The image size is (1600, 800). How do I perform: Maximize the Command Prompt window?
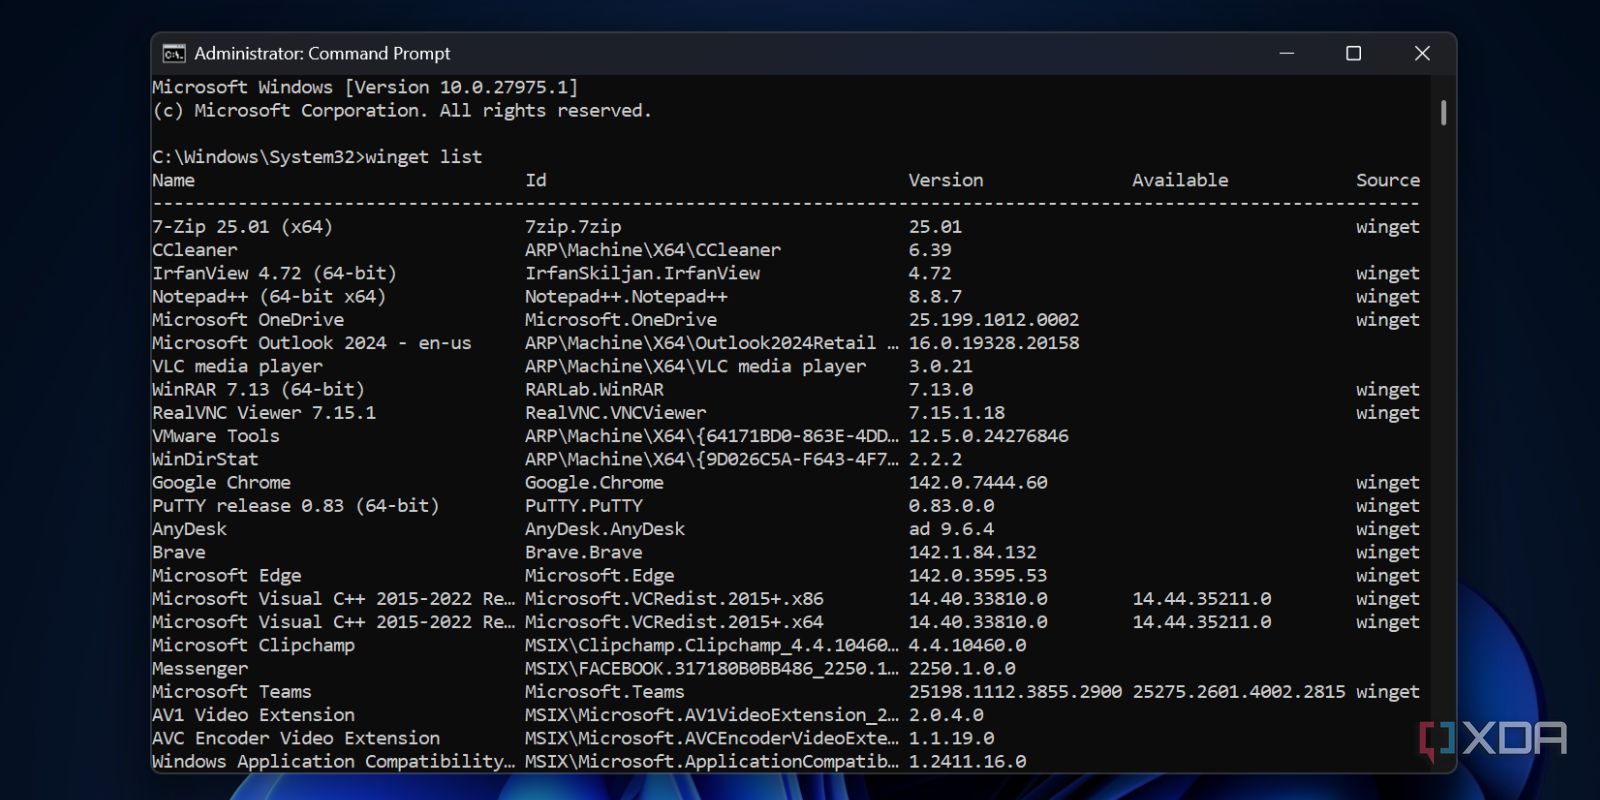point(1353,53)
